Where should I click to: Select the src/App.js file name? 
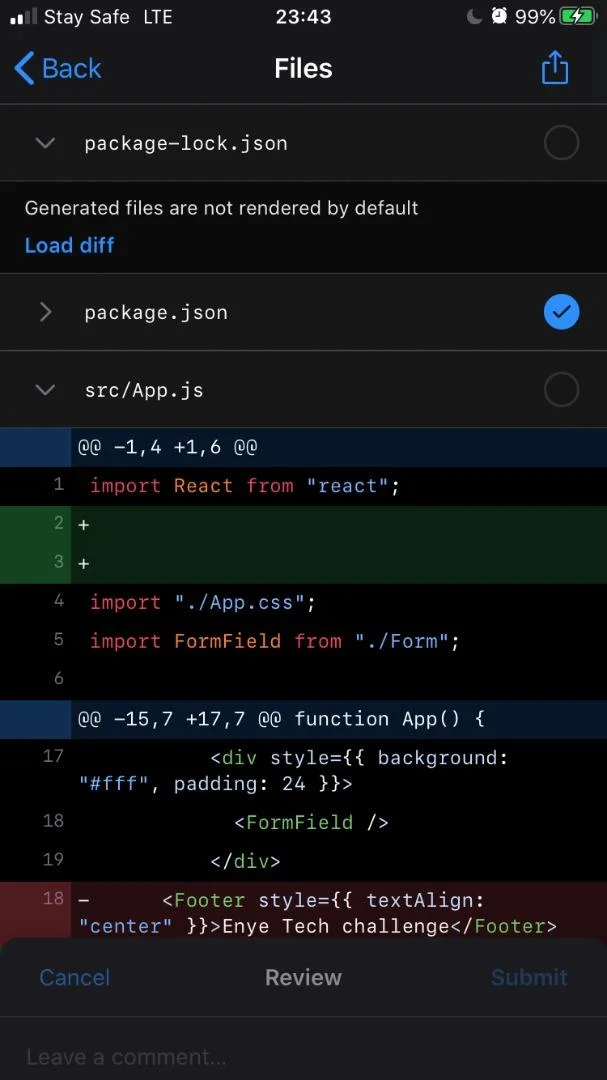[x=144, y=391]
